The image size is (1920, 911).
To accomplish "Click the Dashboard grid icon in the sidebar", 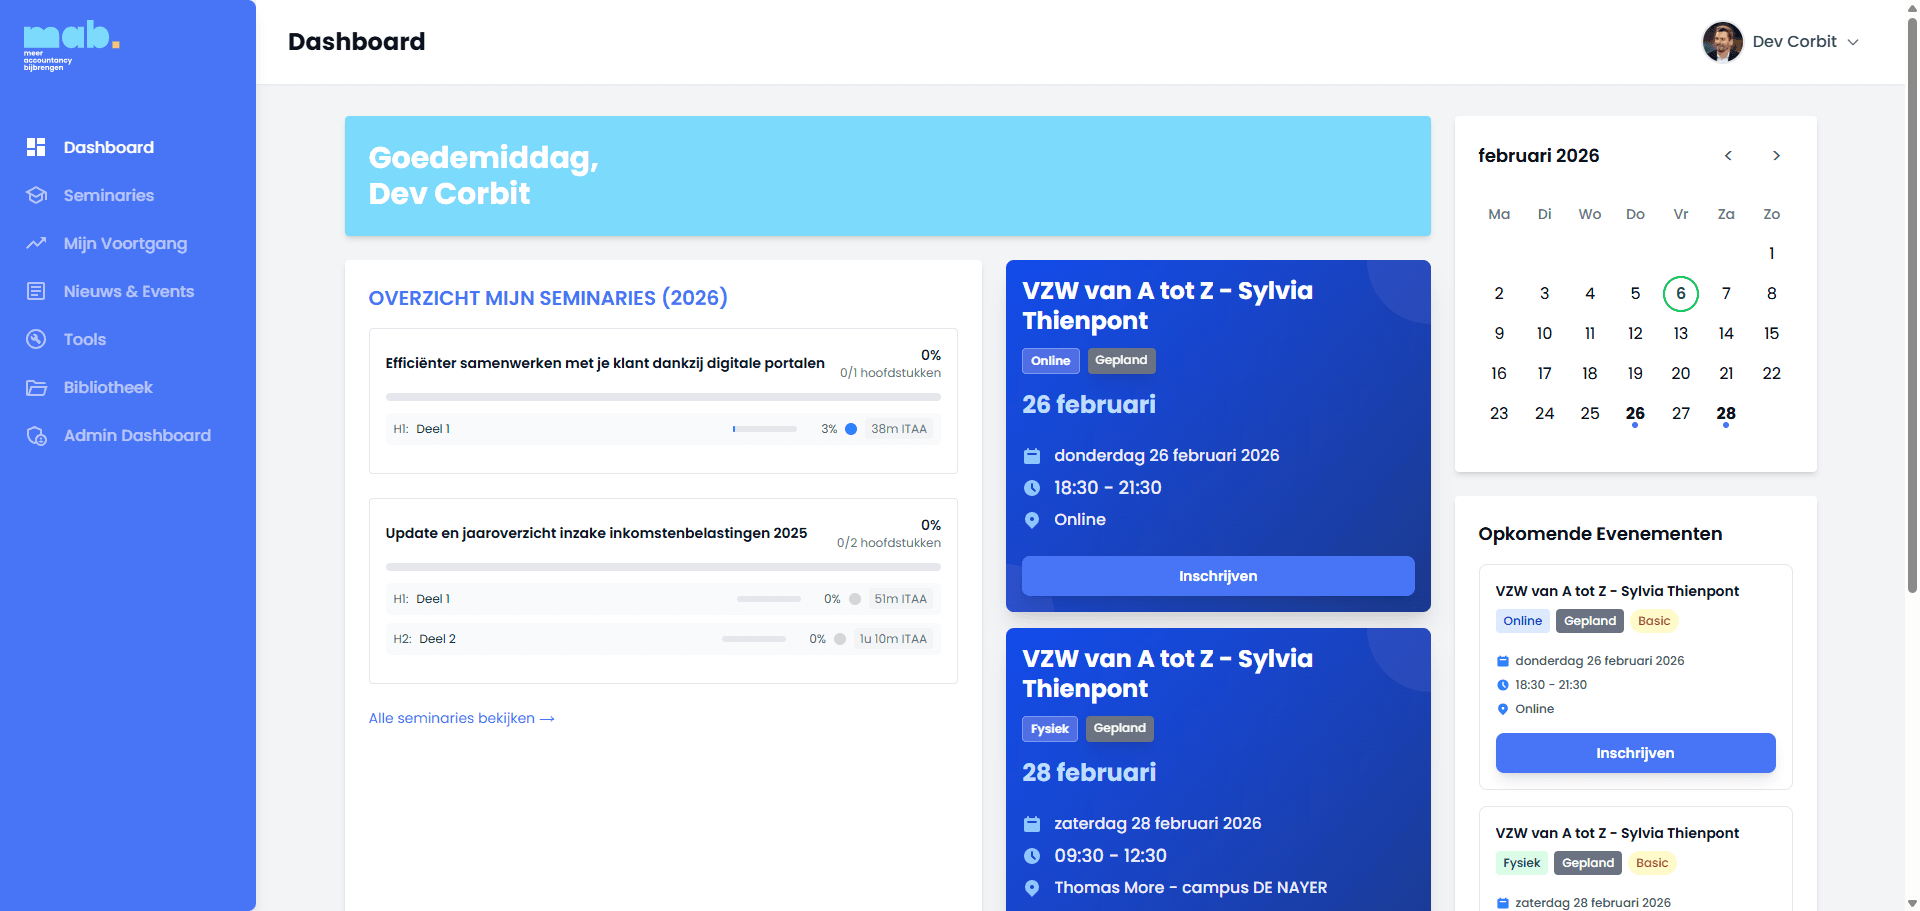I will [x=36, y=147].
